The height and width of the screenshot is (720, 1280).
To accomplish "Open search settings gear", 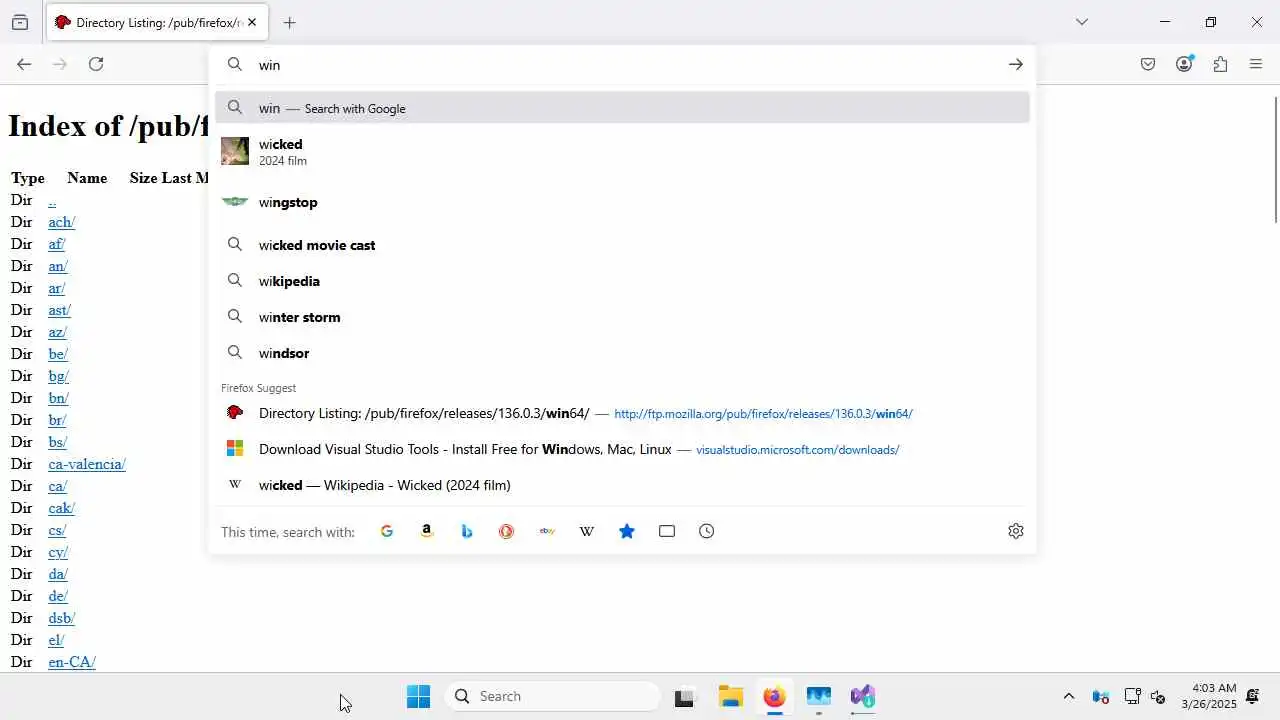I will coord(1016,531).
